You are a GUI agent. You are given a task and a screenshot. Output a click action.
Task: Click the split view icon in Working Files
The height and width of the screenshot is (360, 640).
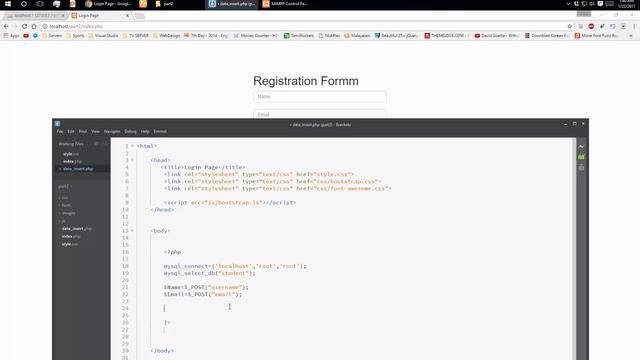pos(104,144)
